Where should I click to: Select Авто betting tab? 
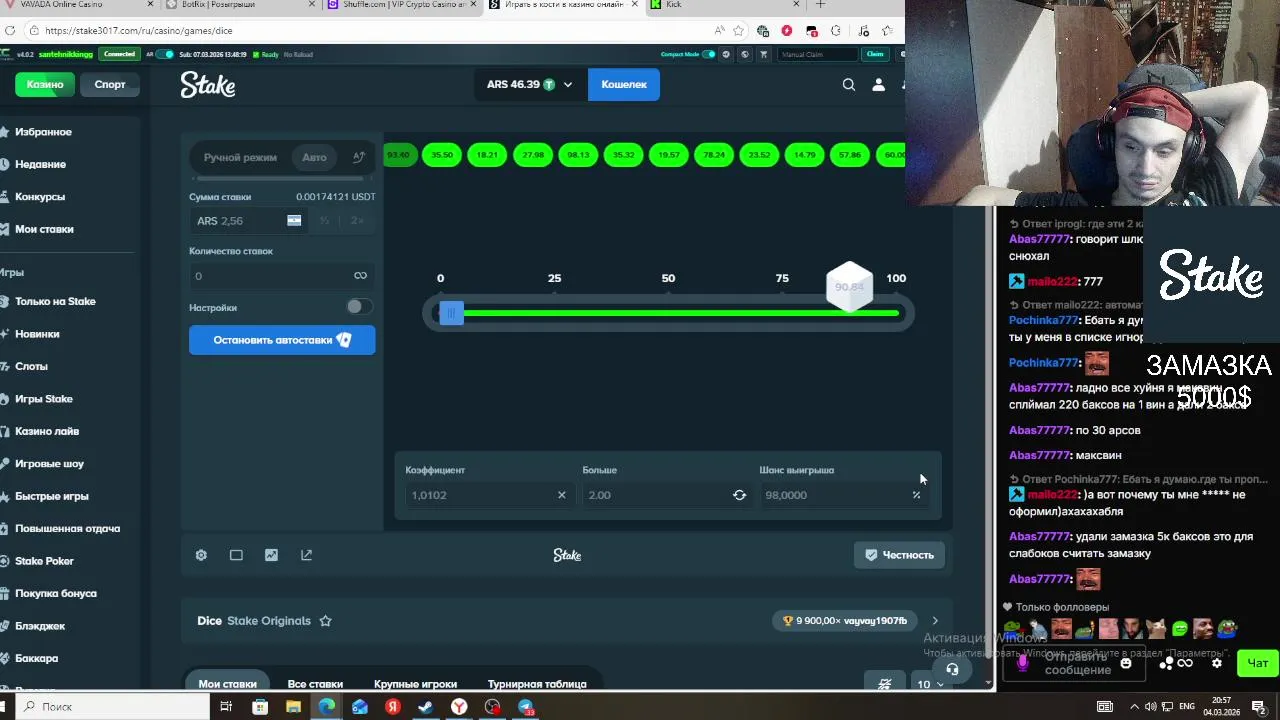pos(314,157)
